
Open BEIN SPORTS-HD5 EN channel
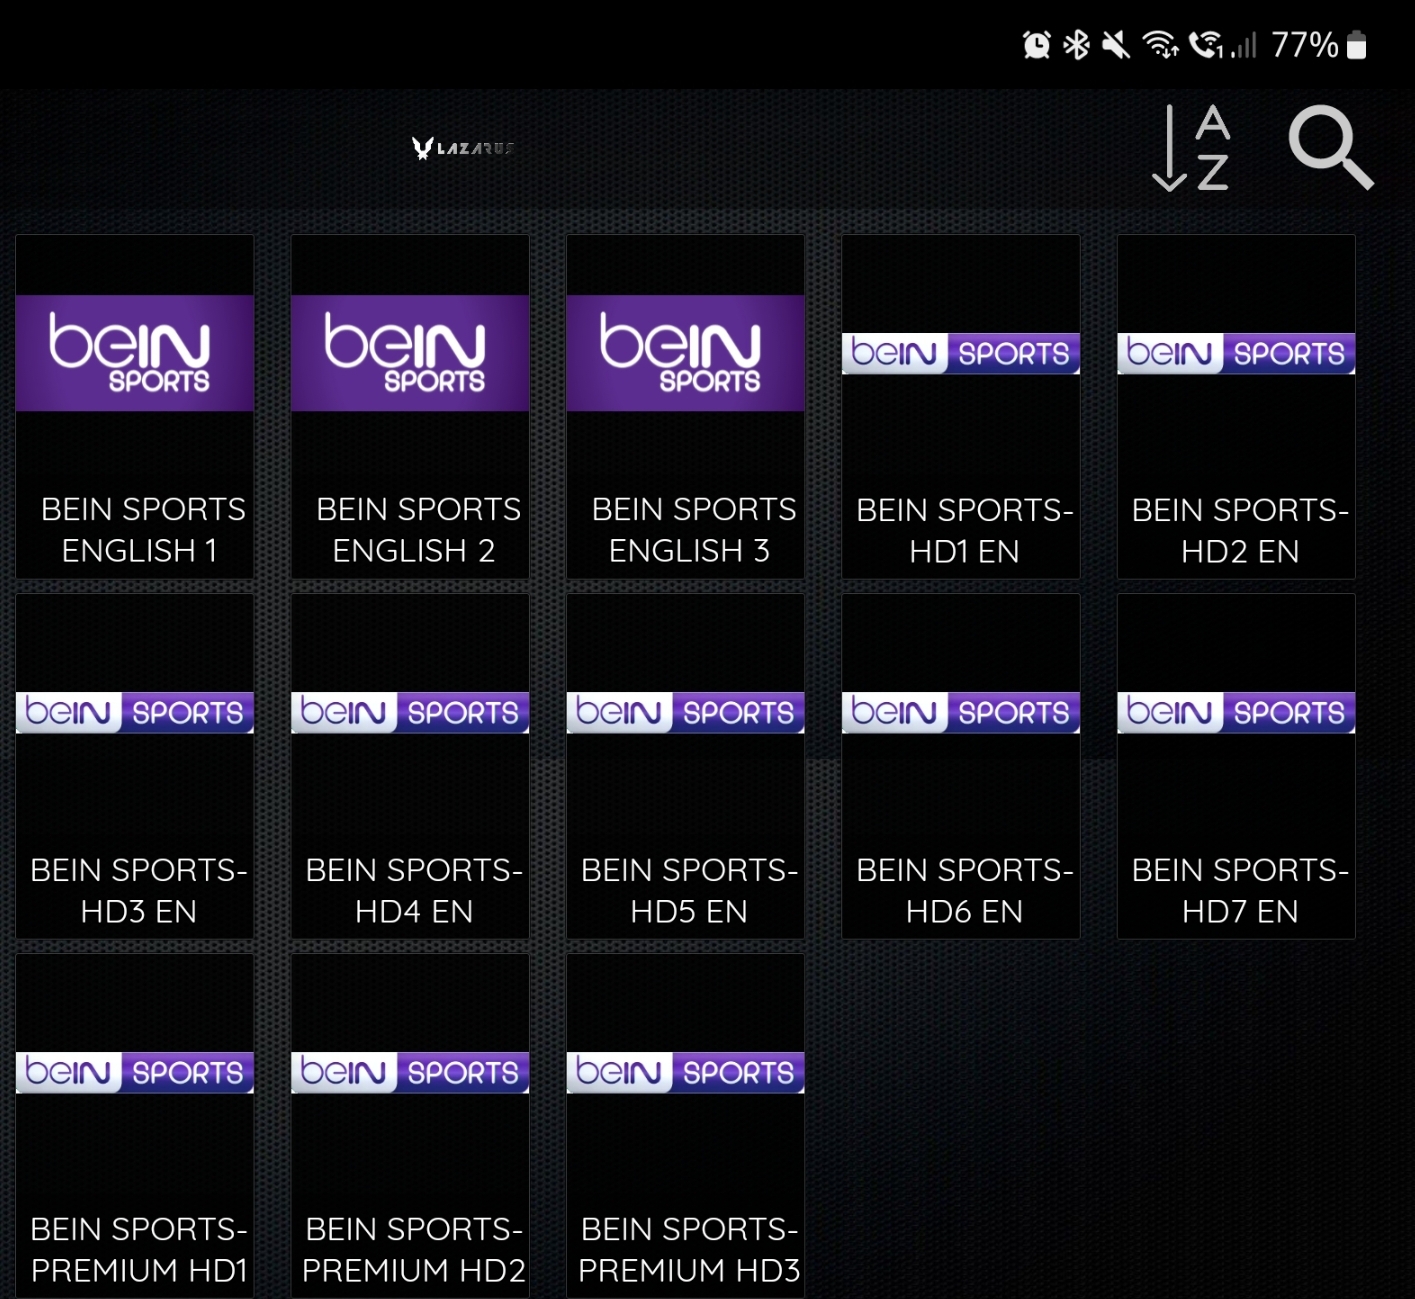pyautogui.click(x=685, y=767)
